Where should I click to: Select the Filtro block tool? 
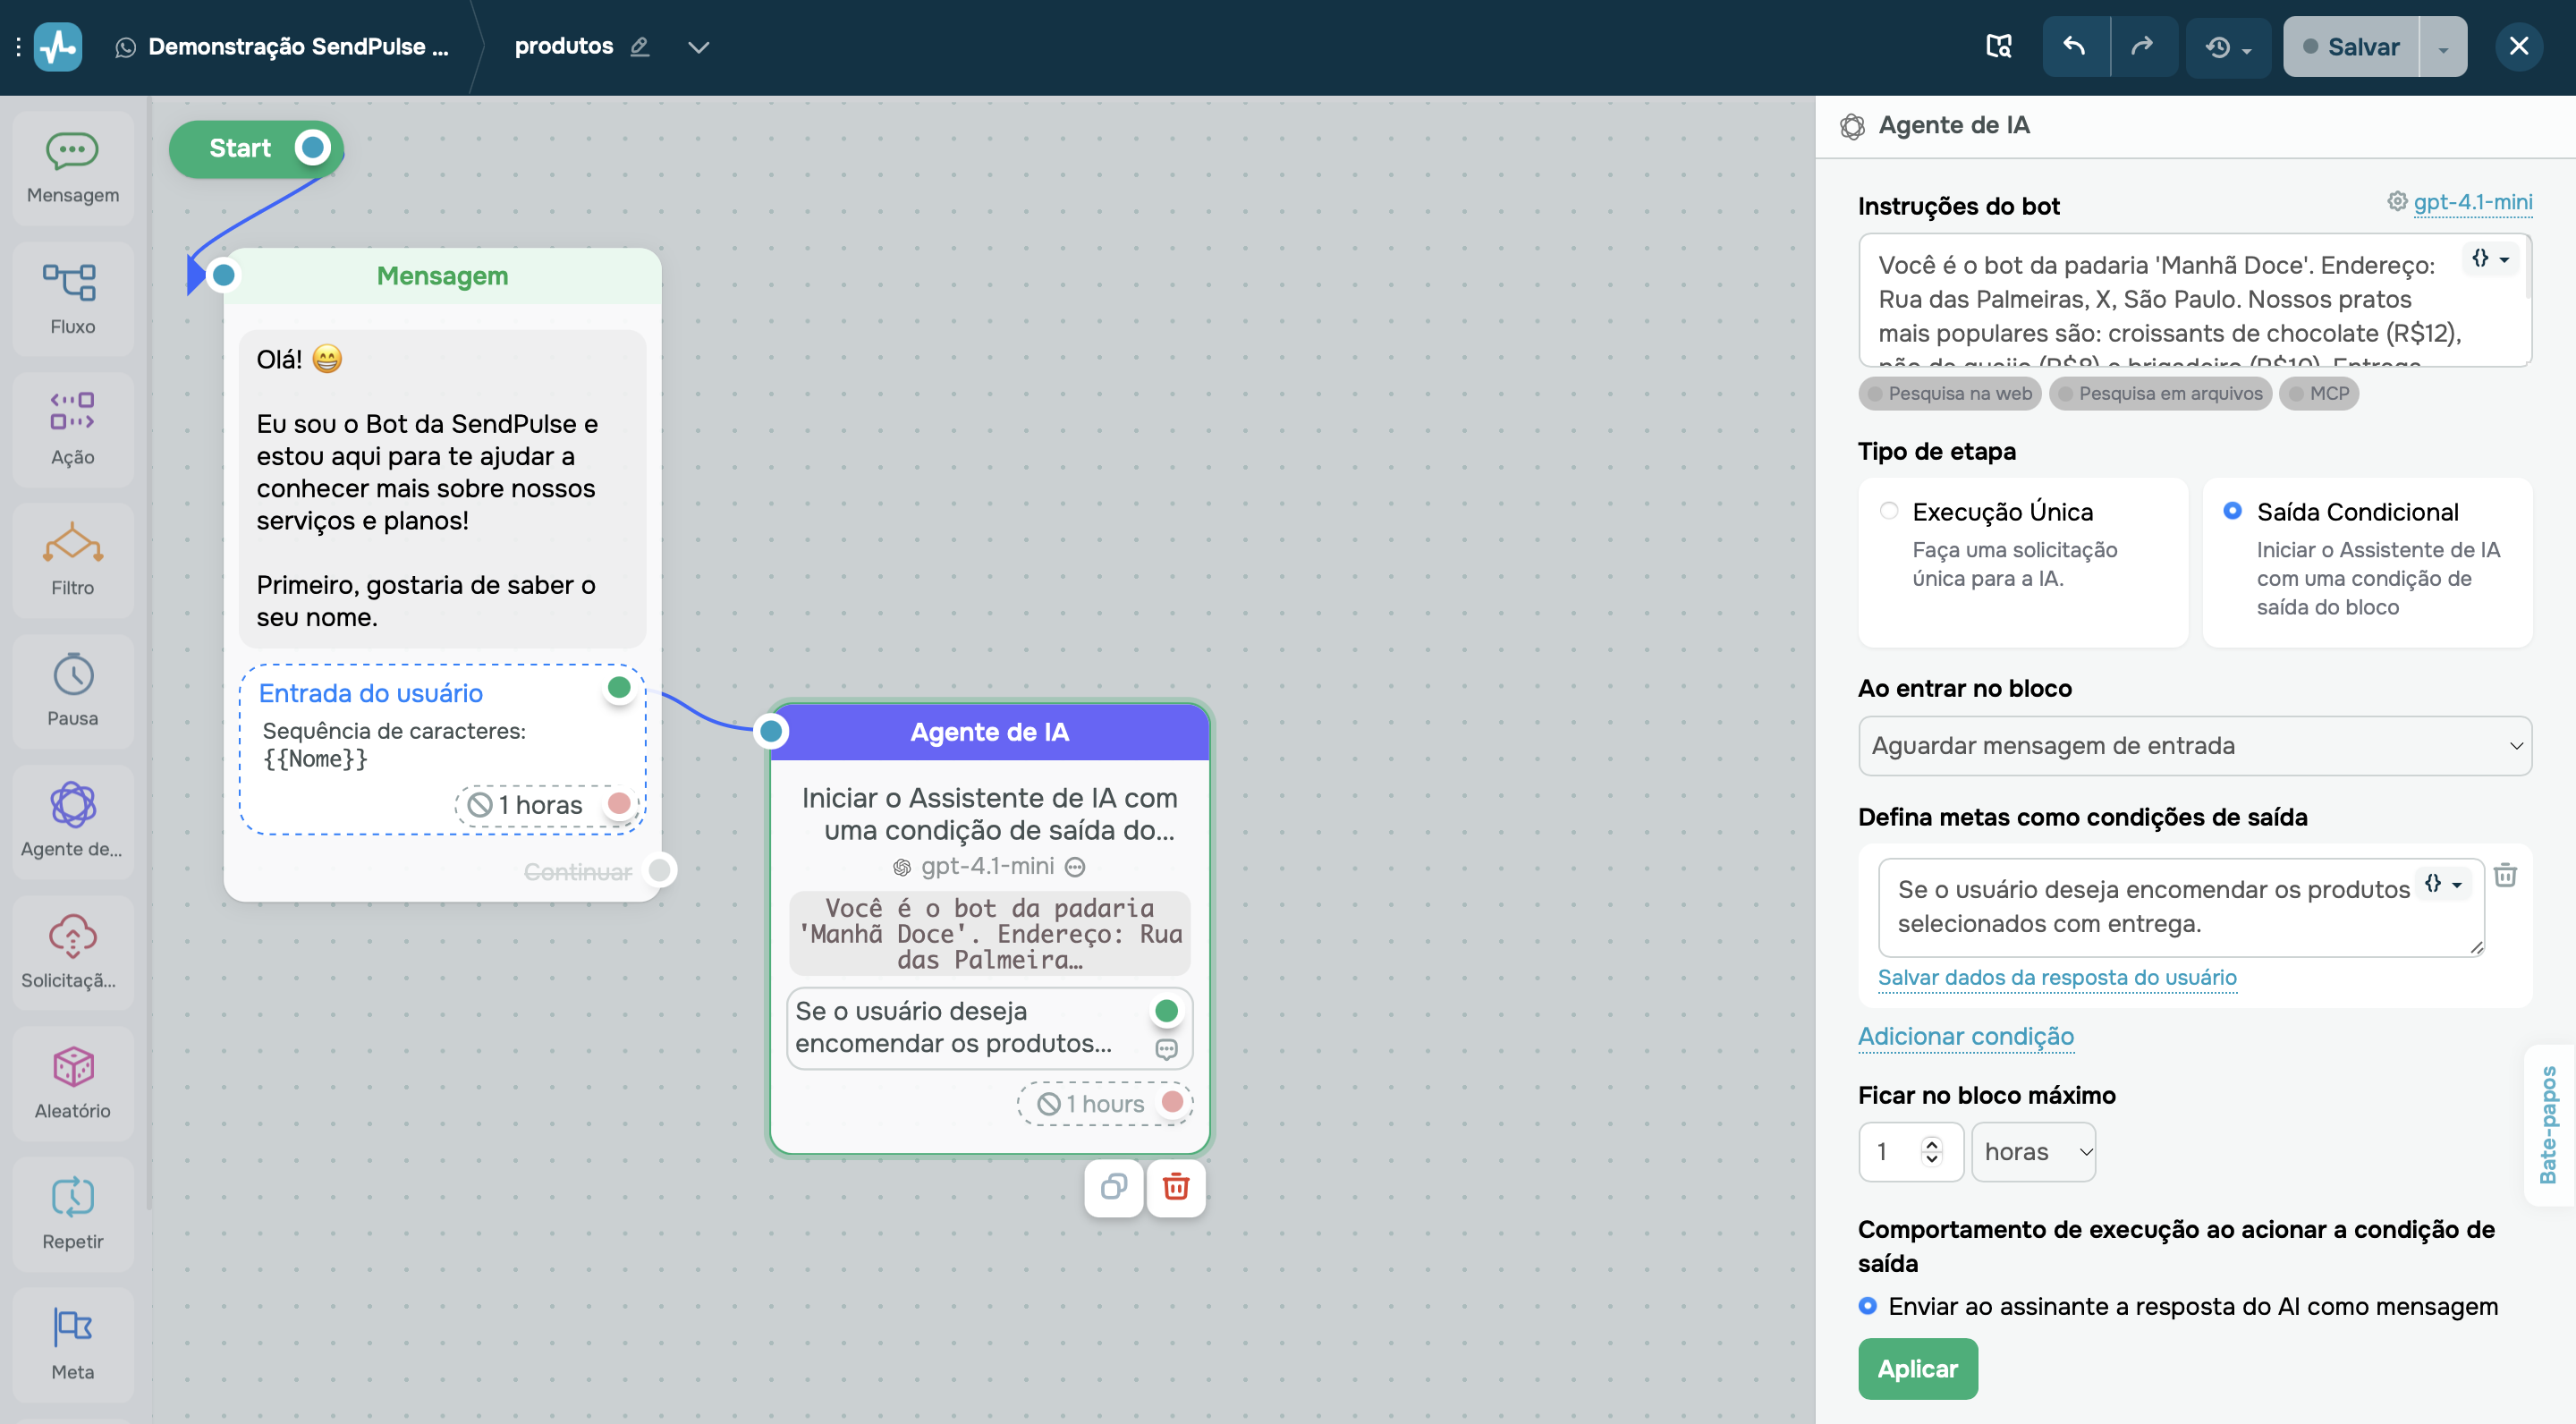pyautogui.click(x=73, y=561)
